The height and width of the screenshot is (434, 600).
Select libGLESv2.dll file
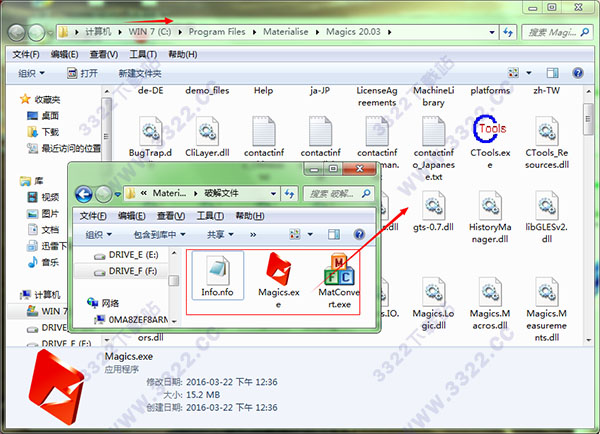pyautogui.click(x=547, y=217)
